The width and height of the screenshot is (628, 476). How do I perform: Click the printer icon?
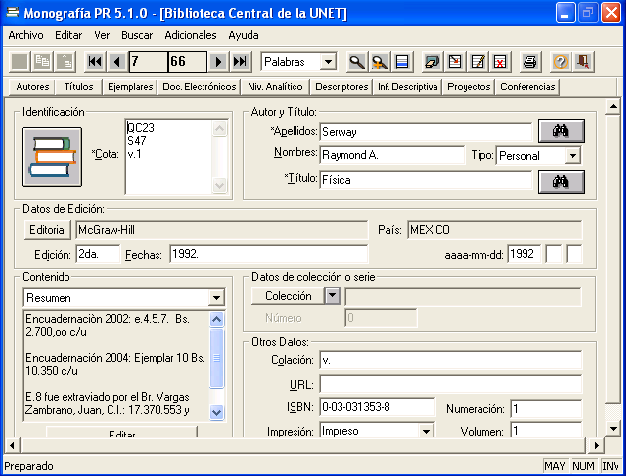click(530, 62)
